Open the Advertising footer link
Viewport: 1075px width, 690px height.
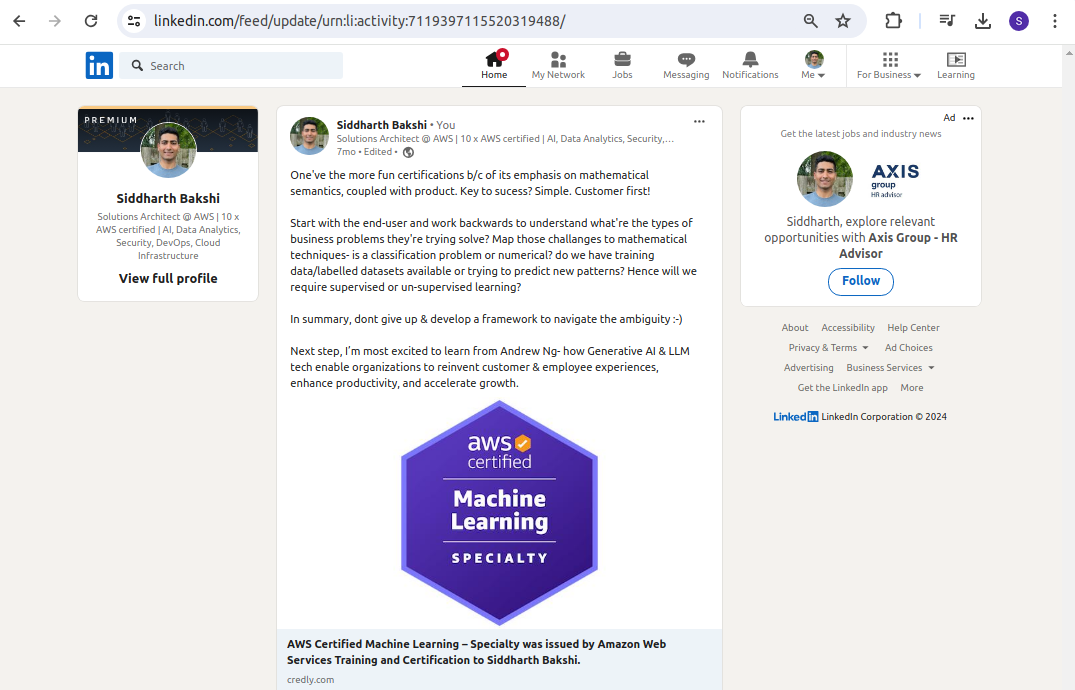[808, 368]
